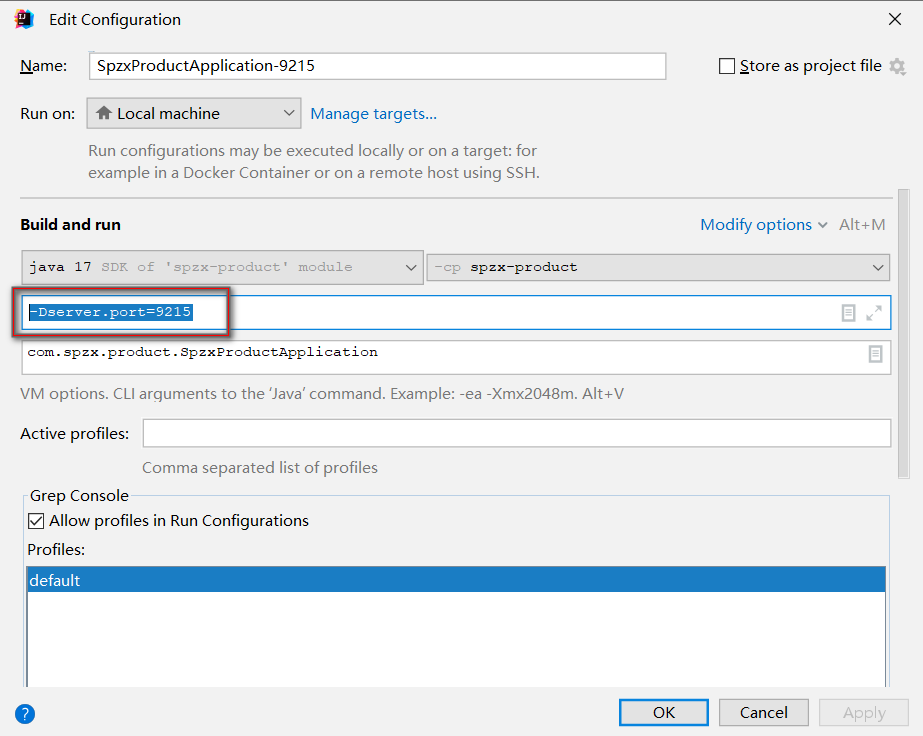This screenshot has height=736, width=923.
Task: Click the VM options insert macros icon
Action: tap(848, 313)
